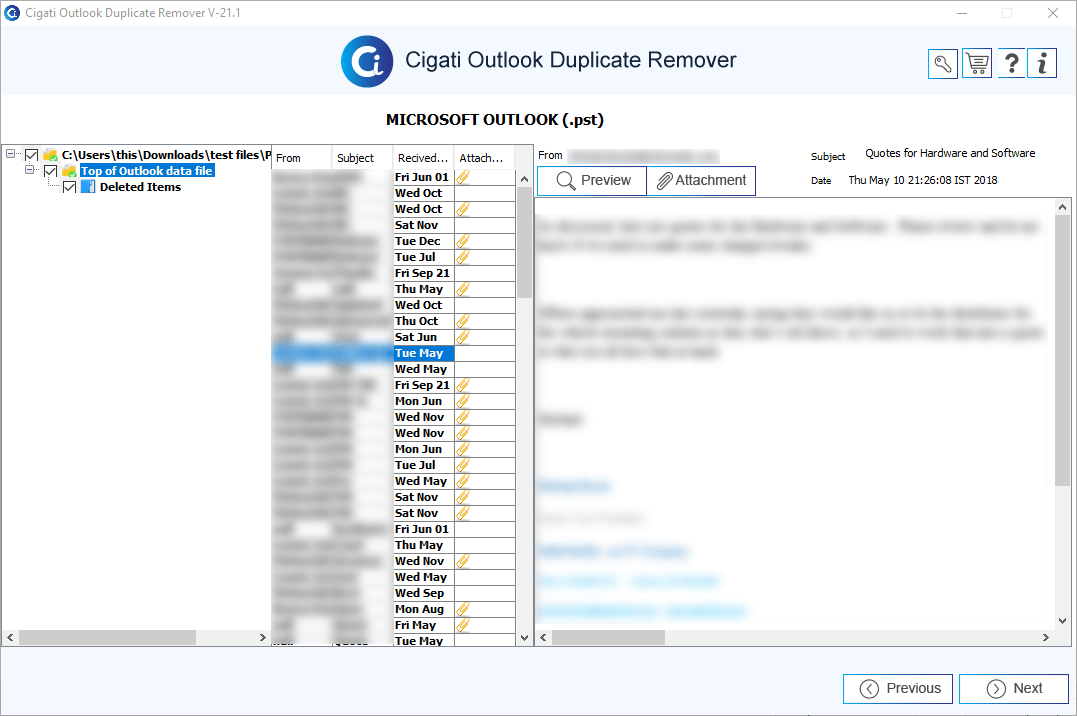Collapse the root PST file node
This screenshot has height=716, width=1077.
click(10, 154)
